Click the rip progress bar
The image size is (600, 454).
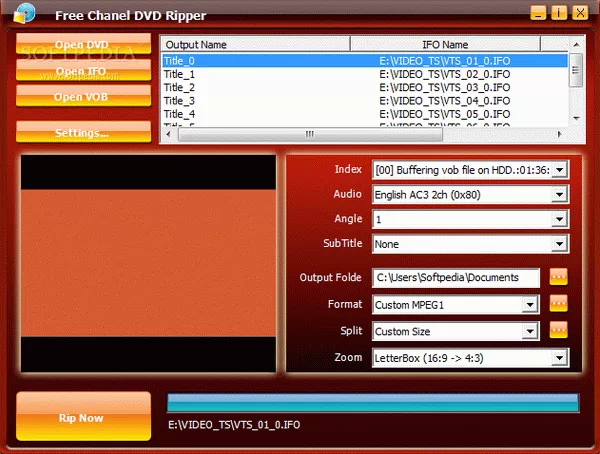click(x=372, y=403)
